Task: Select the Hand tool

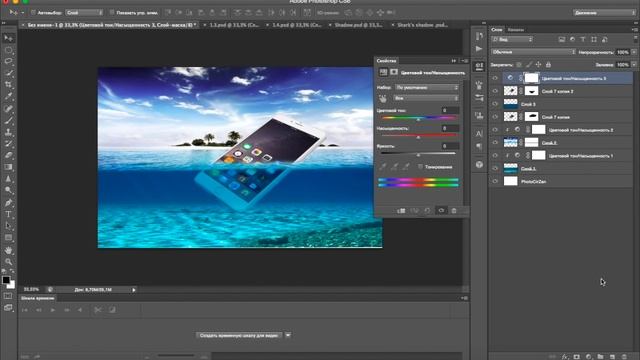Action: point(9,250)
